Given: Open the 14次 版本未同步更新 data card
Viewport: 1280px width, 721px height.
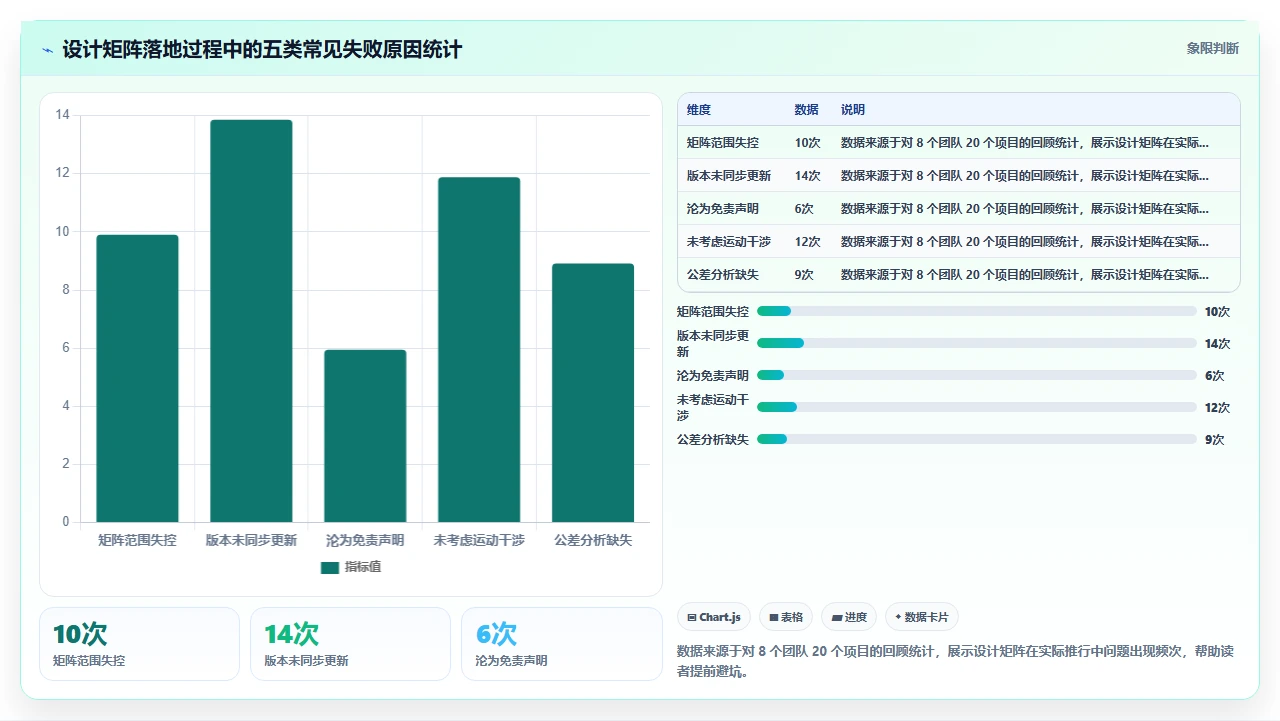Looking at the screenshot, I should [350, 644].
